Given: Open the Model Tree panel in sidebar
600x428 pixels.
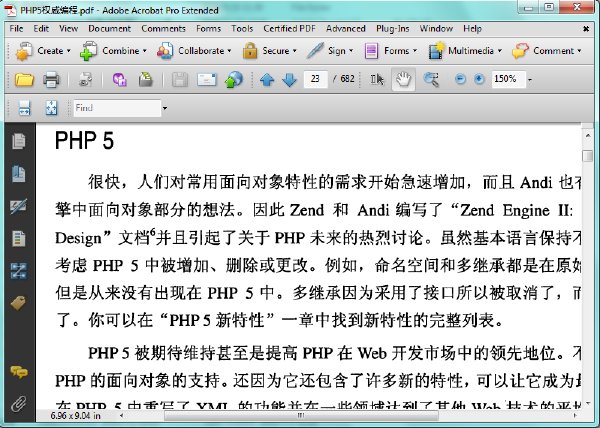Looking at the screenshot, I should [19, 271].
